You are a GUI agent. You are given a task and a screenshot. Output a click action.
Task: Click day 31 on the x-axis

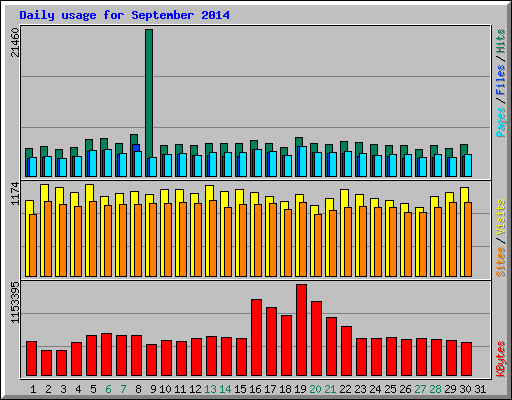[480, 389]
